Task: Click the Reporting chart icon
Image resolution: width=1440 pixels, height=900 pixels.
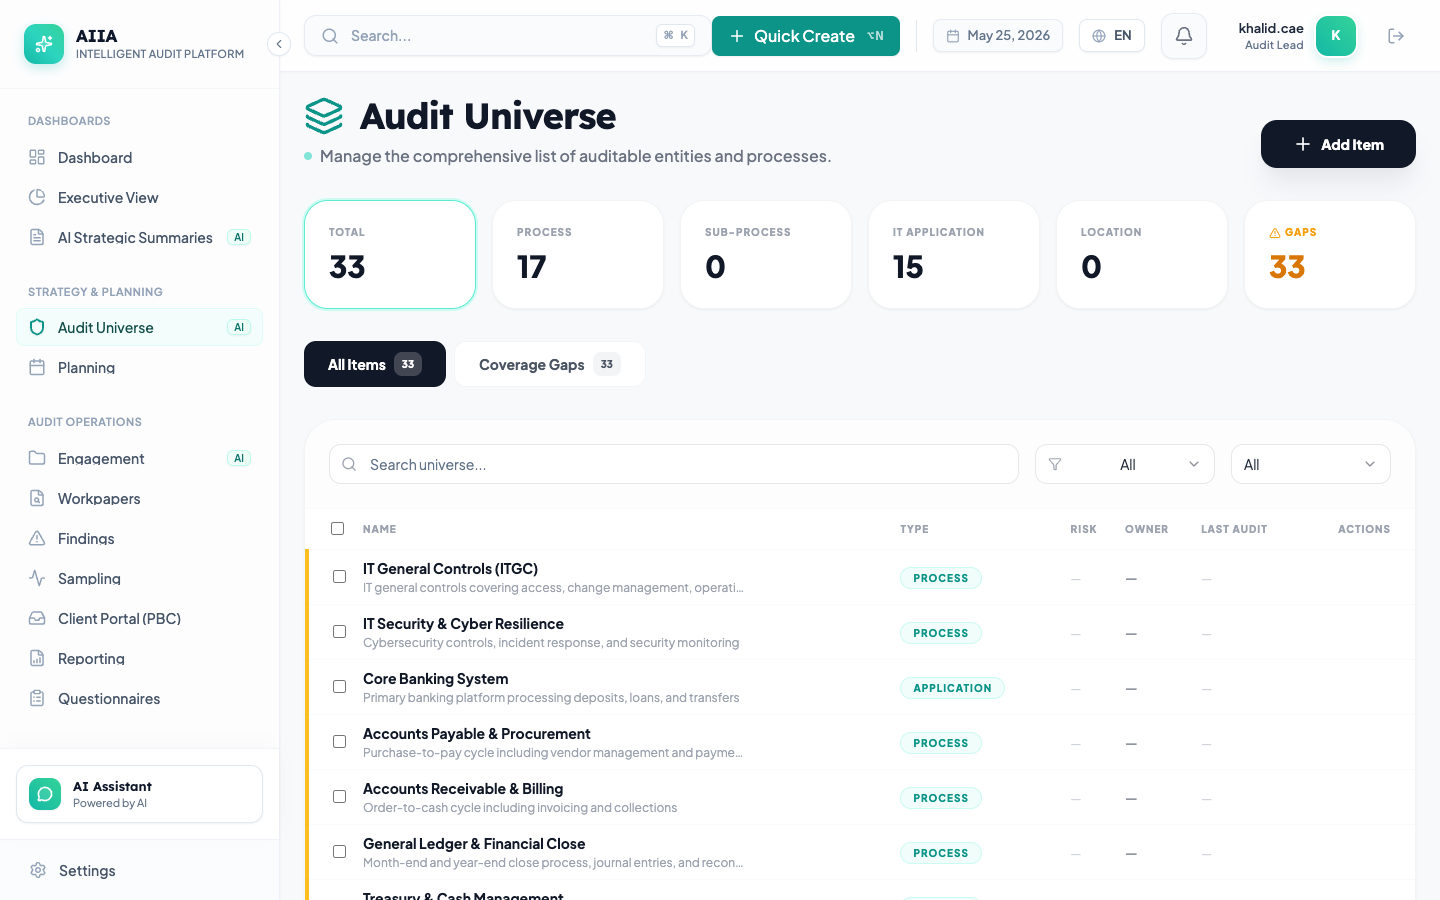Action: coord(37,658)
